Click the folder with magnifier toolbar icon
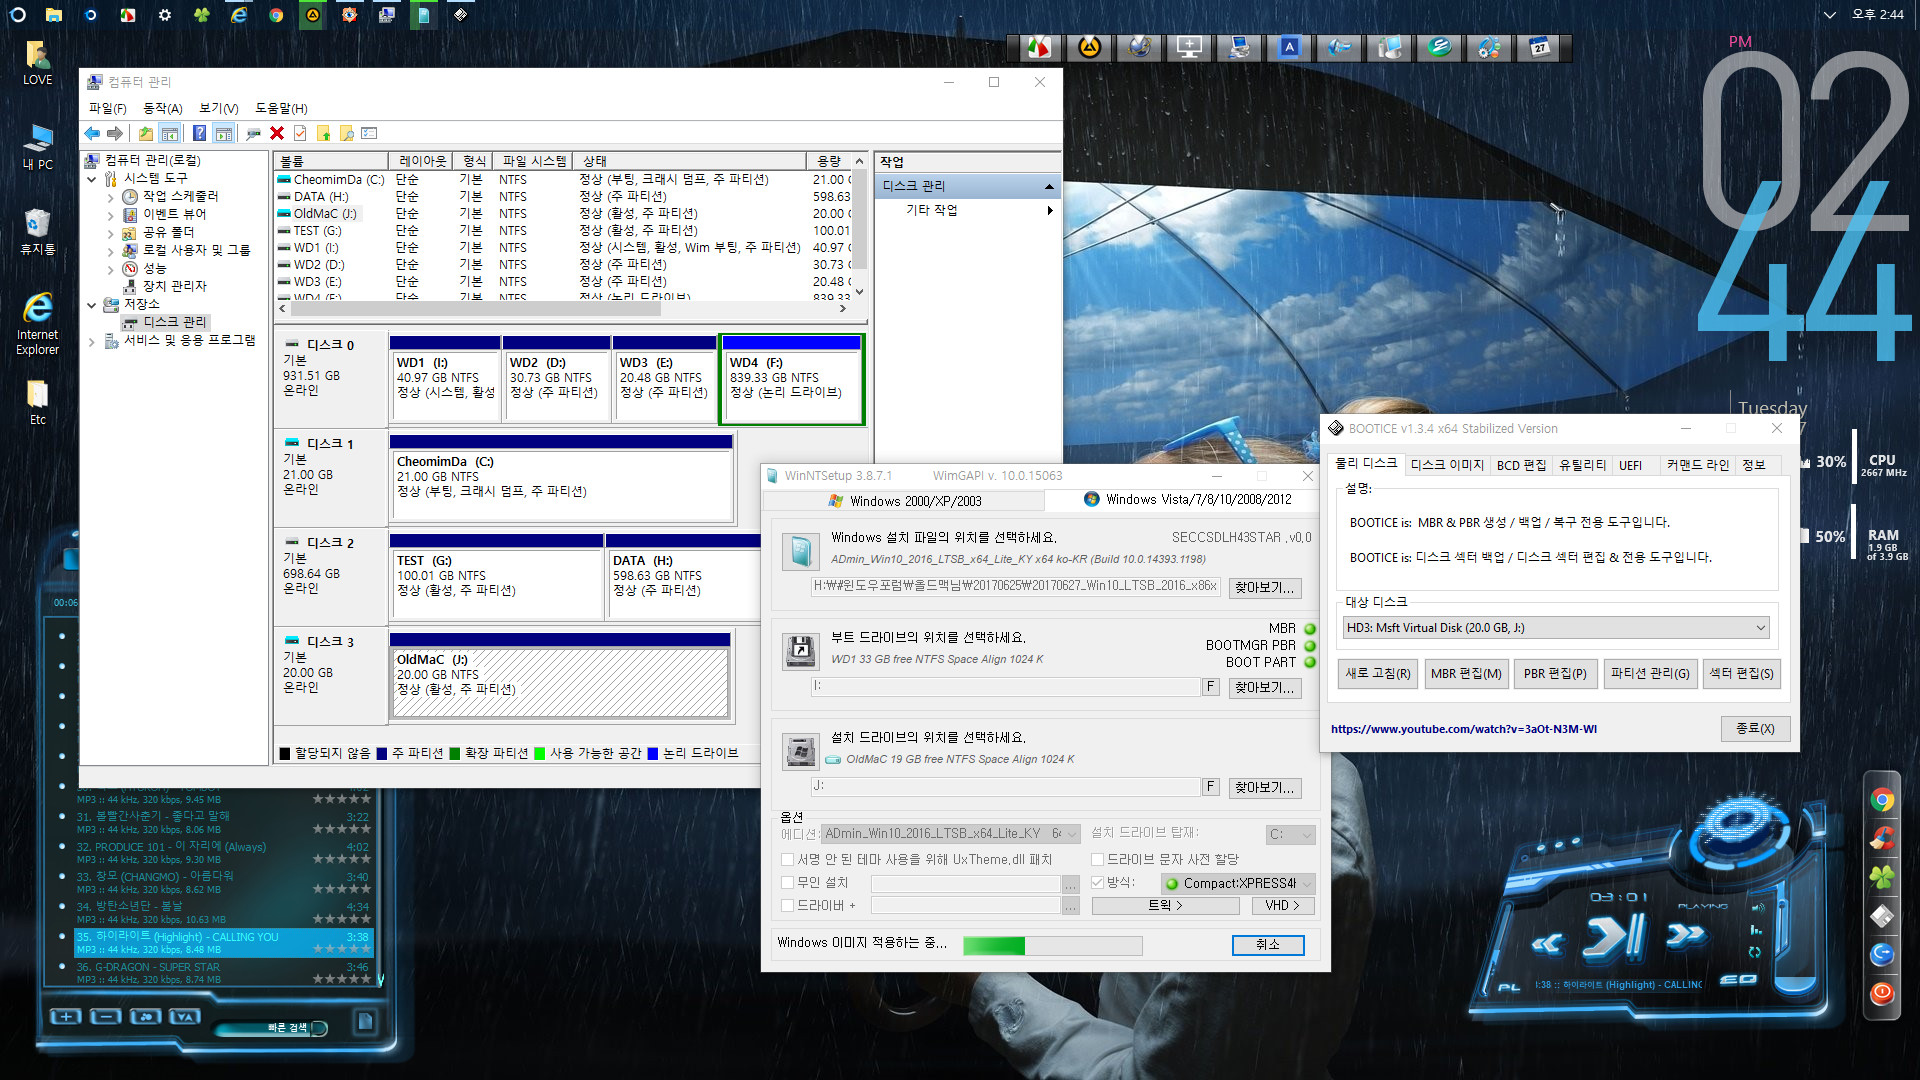The width and height of the screenshot is (1920, 1080). 347,133
